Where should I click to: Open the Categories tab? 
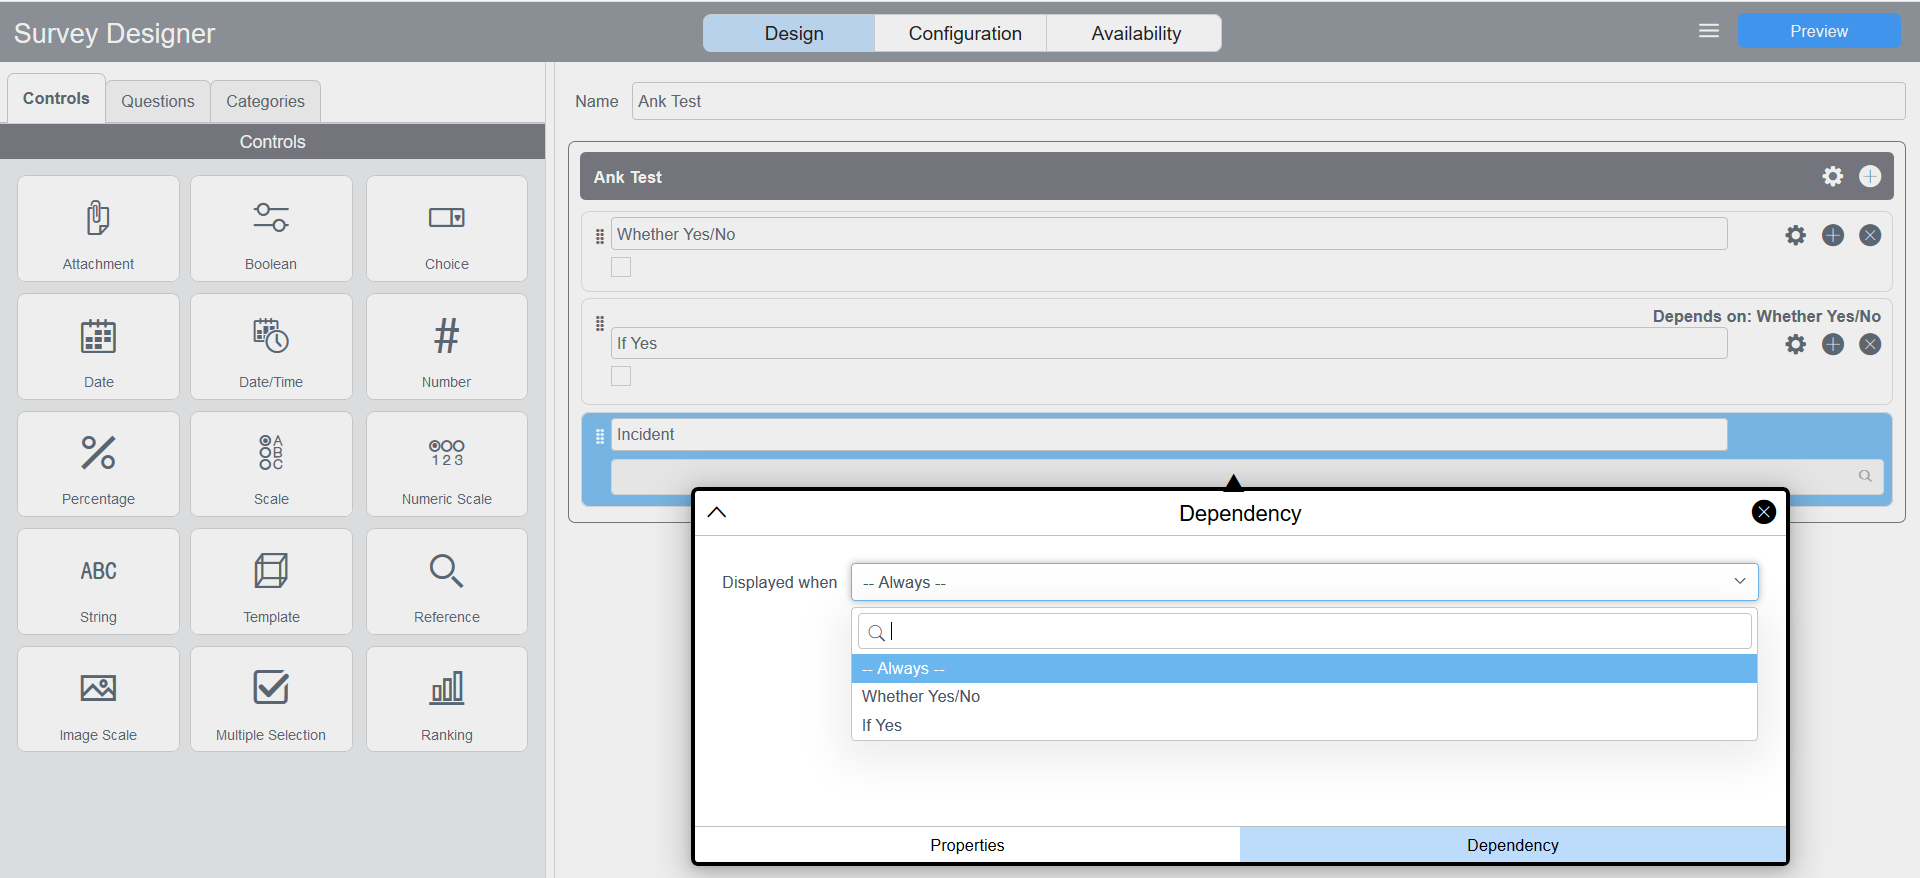[x=265, y=101]
